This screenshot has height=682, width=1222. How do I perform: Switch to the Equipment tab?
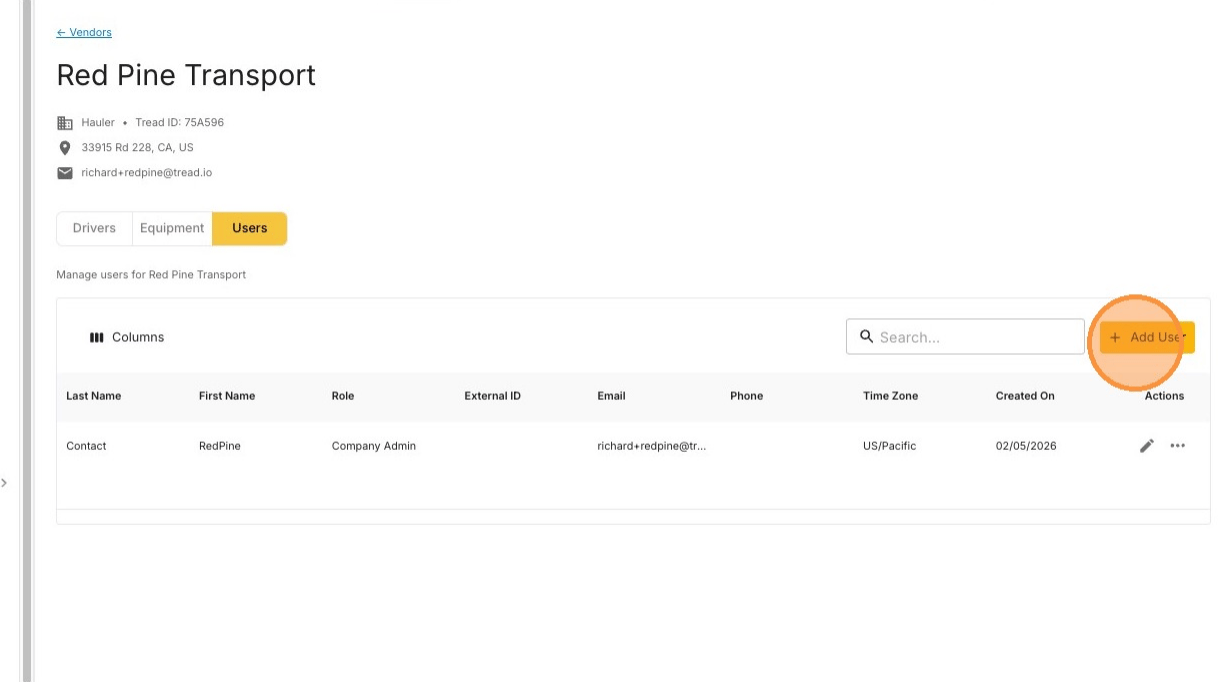point(172,228)
